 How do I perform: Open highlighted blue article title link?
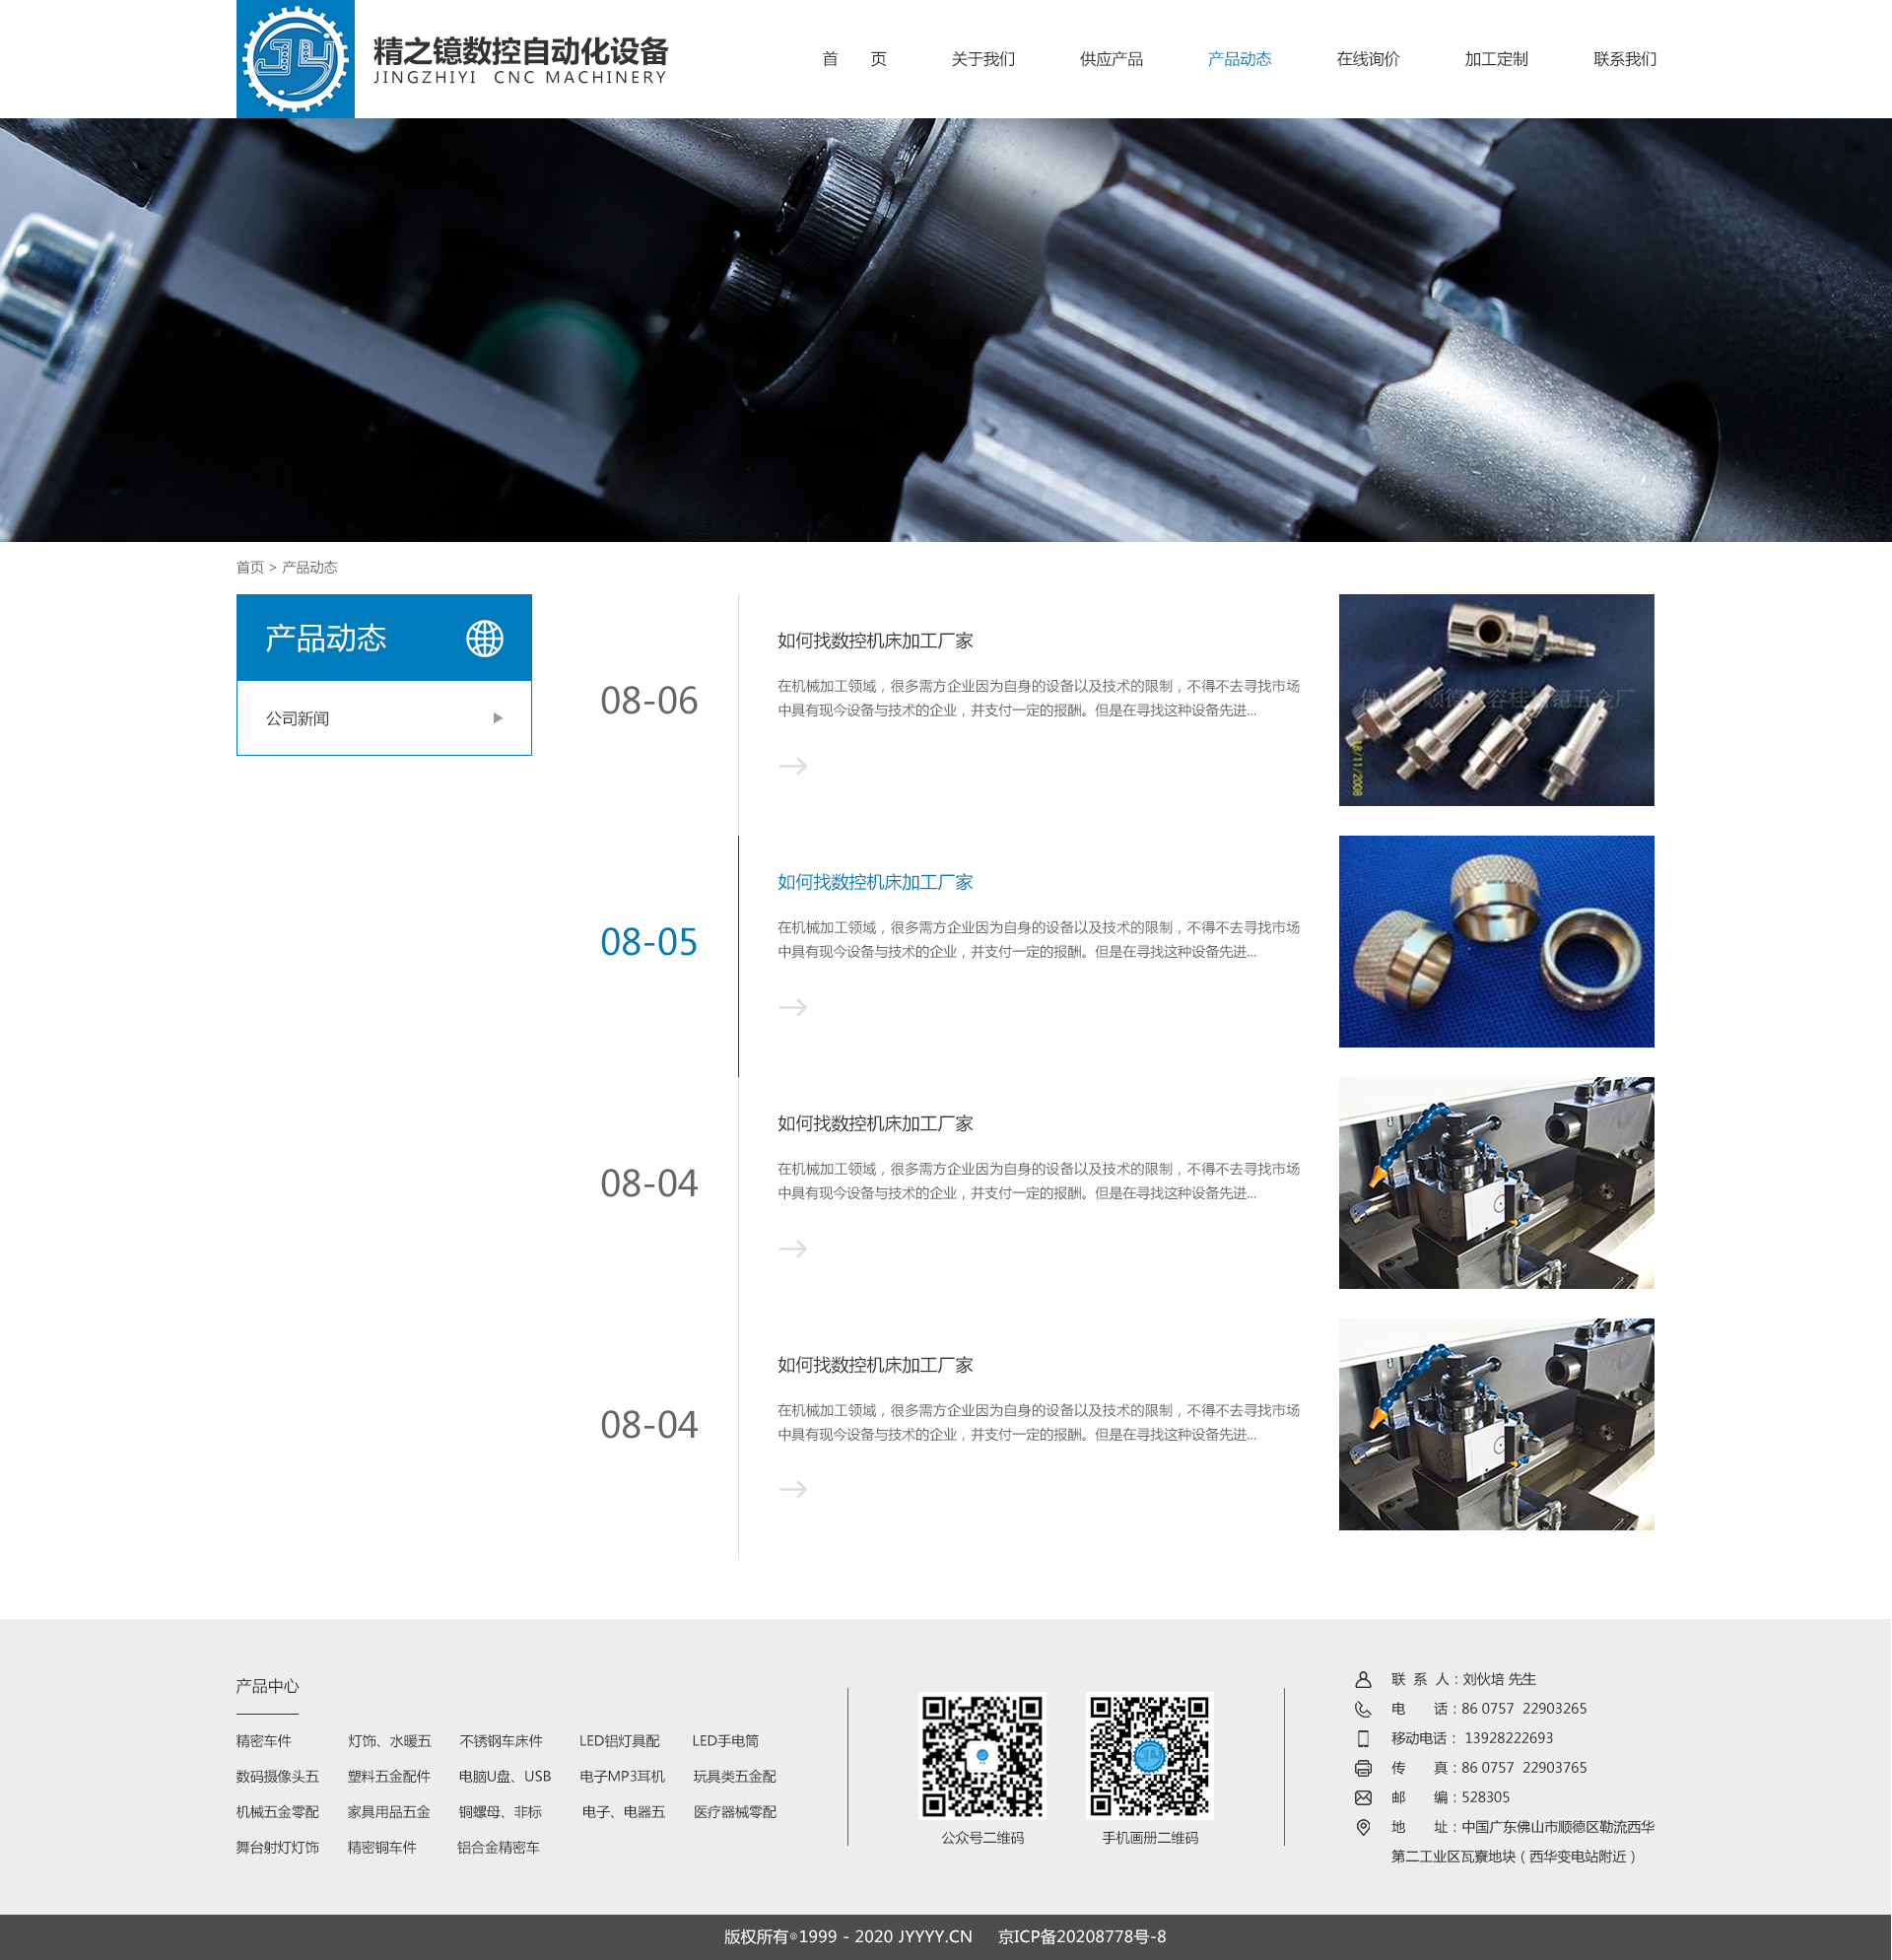coord(875,882)
